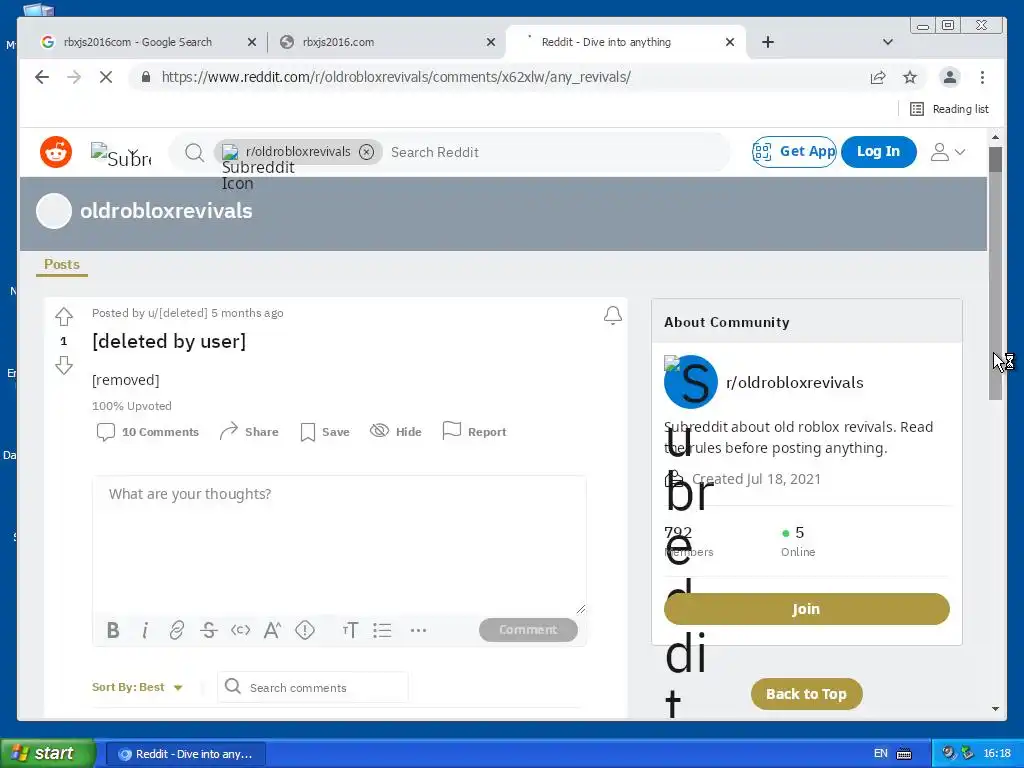Go forward in browser history
1024x768 pixels.
(74, 77)
